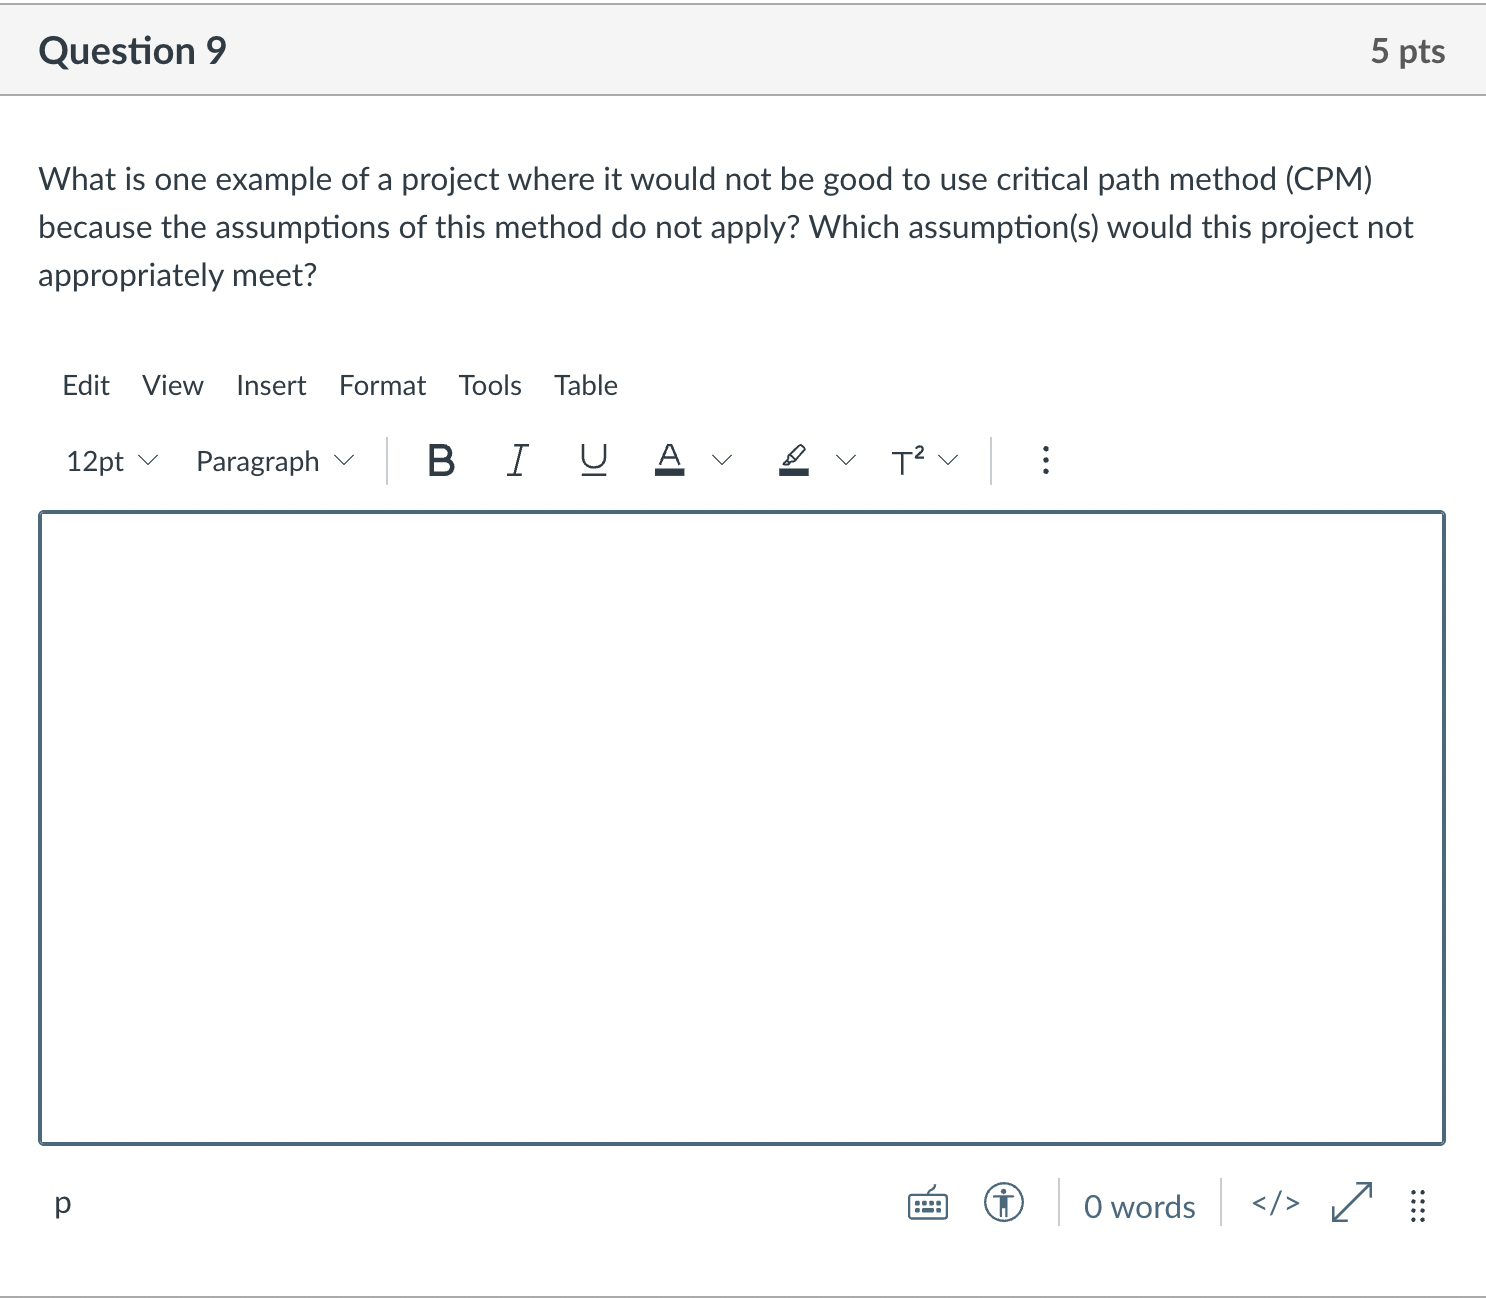Run the accessibility checker
The image size is (1486, 1298).
(1004, 1204)
